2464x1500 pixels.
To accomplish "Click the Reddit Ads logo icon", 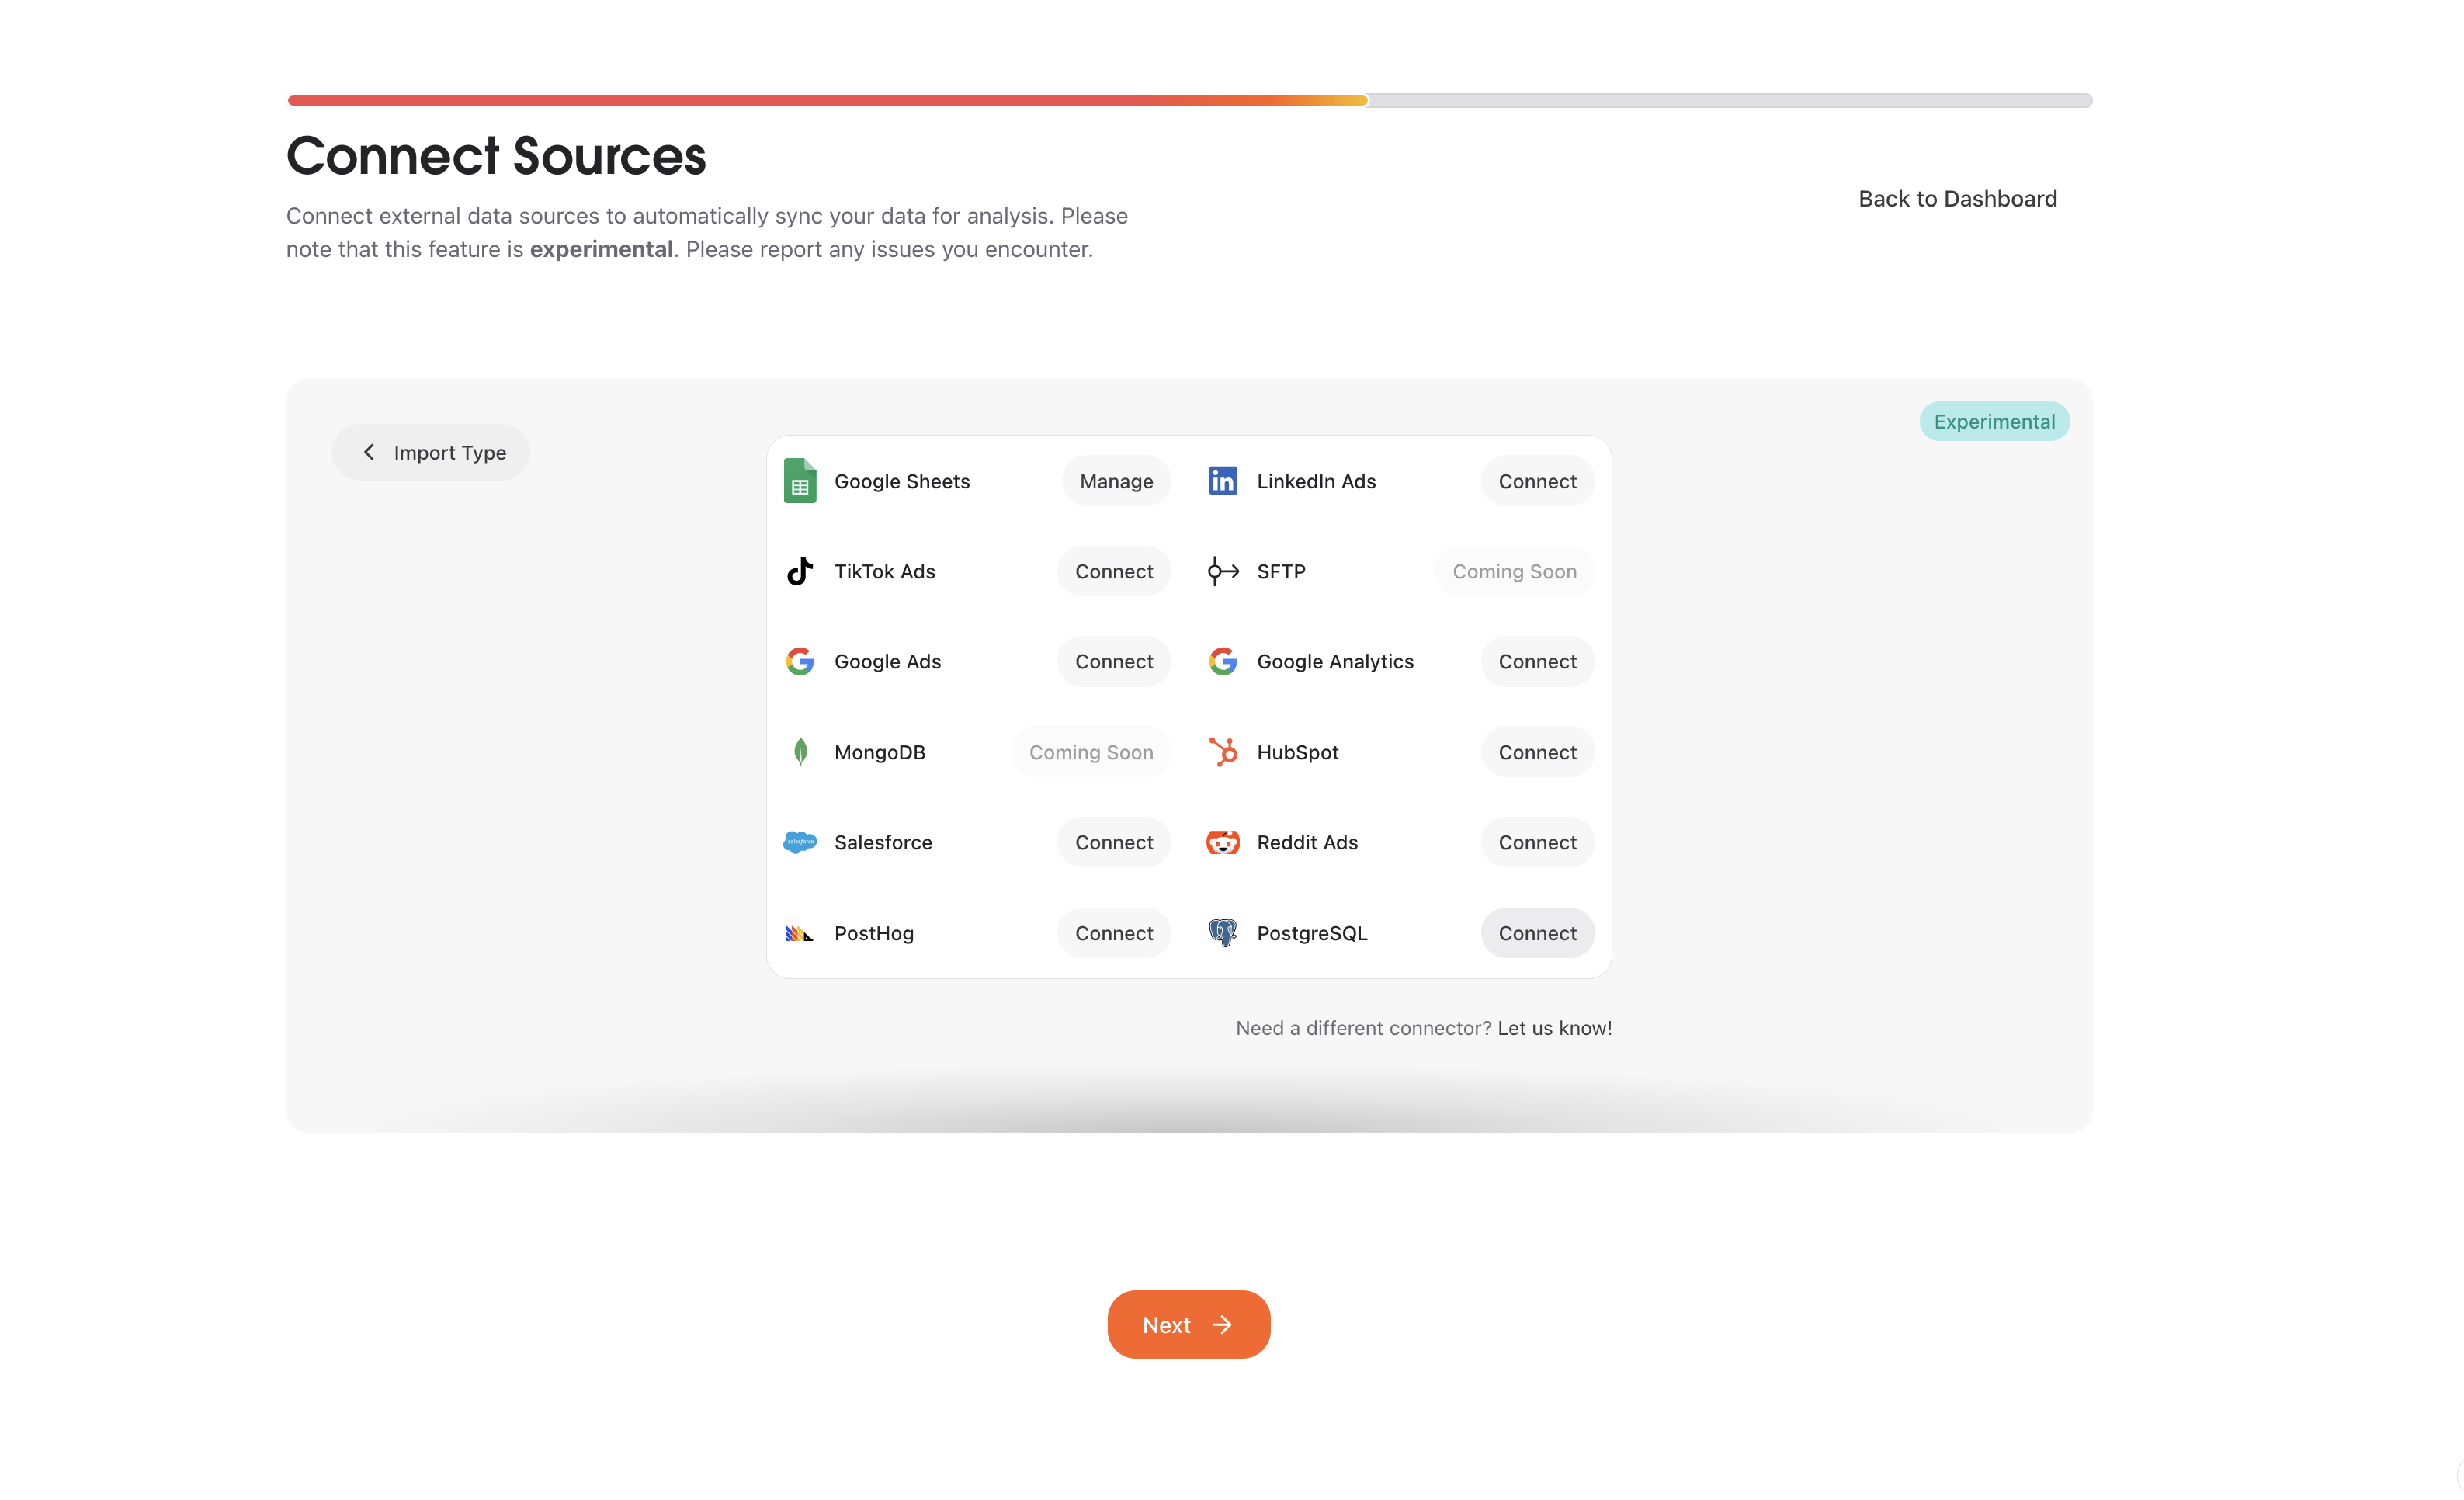I will pyautogui.click(x=1222, y=842).
